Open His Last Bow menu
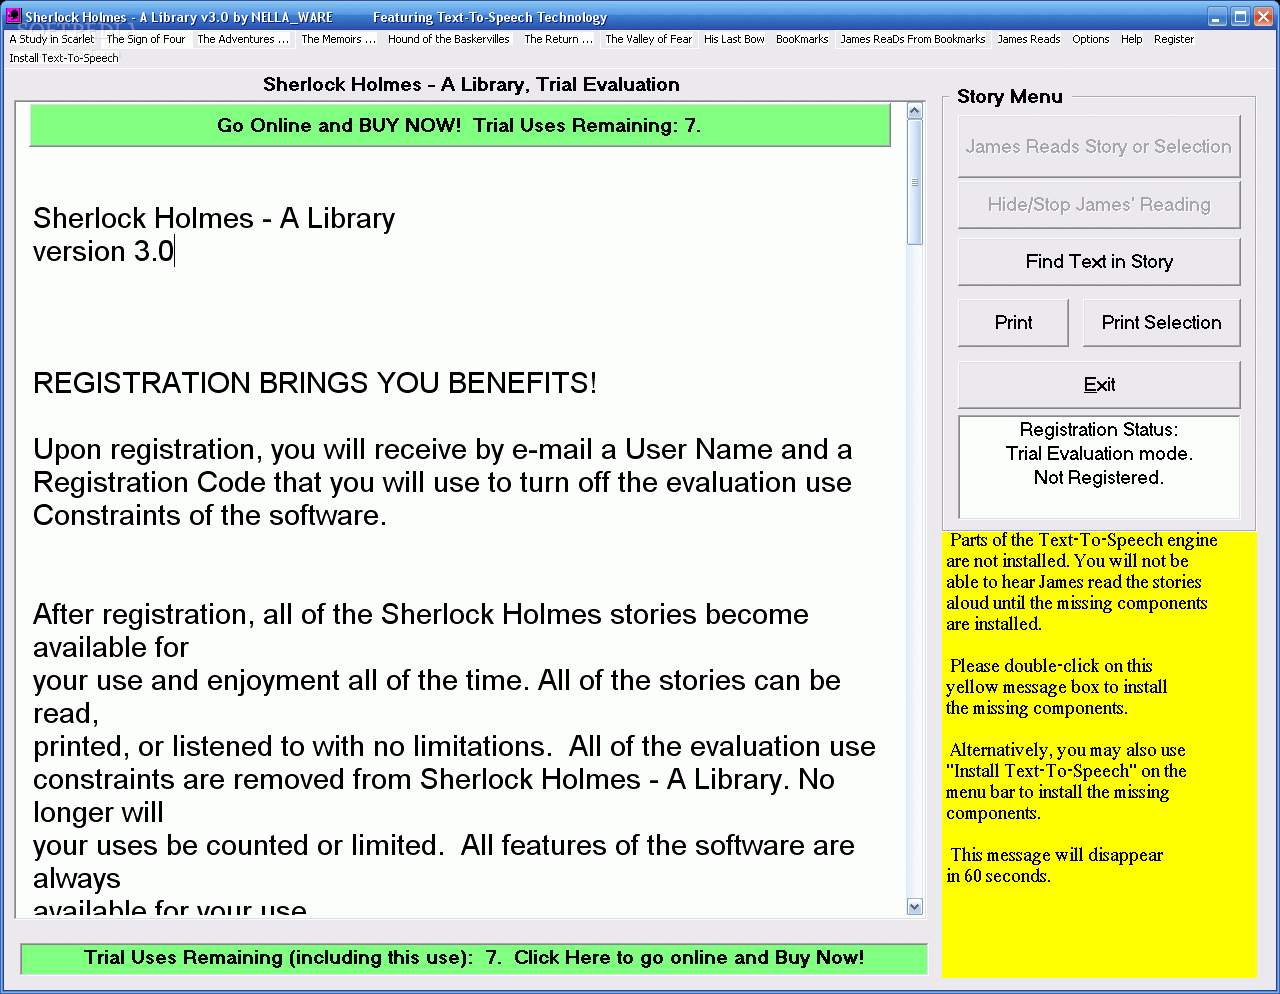This screenshot has height=994, width=1280. [x=734, y=39]
